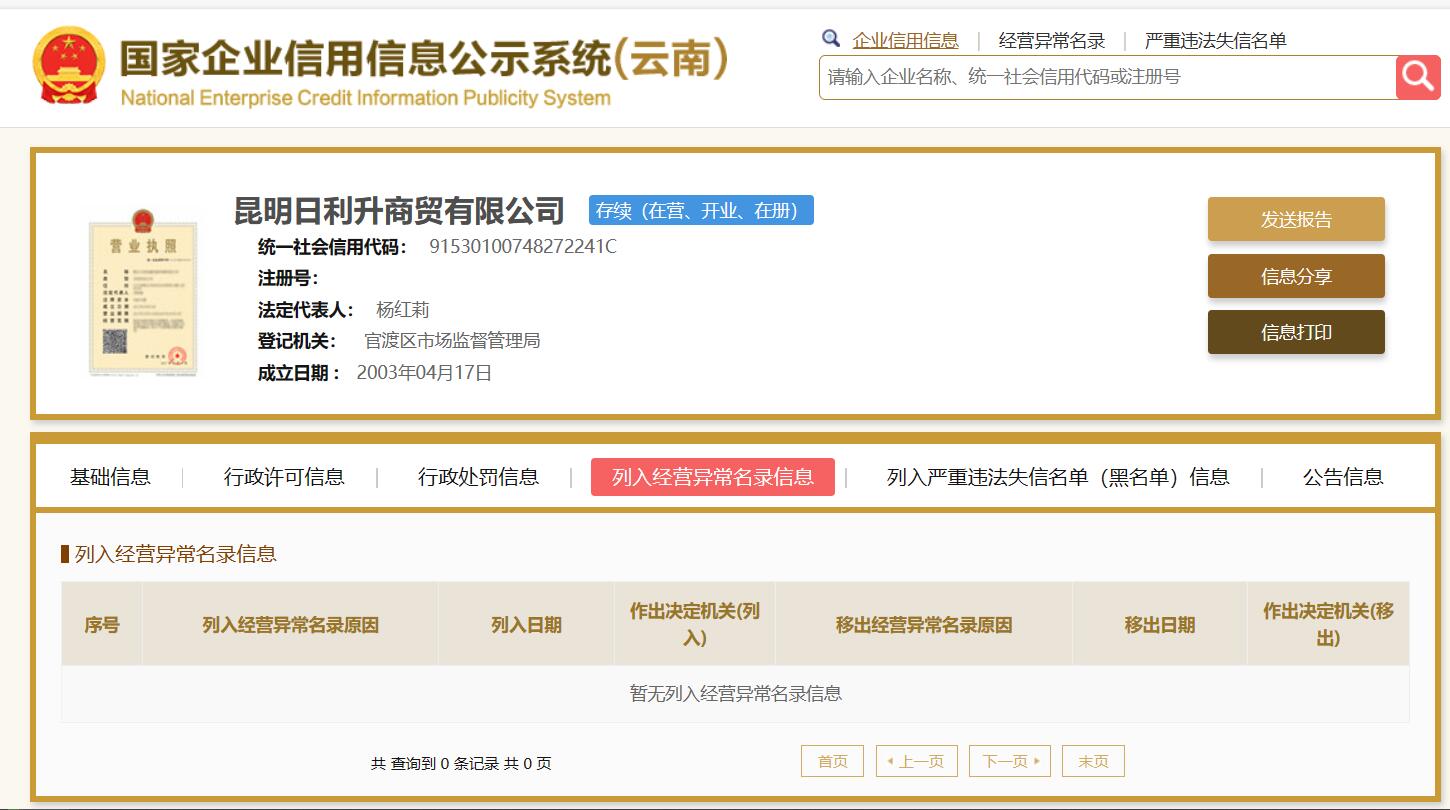This screenshot has height=810, width=1450.
Task: Click the 注册号 field label
Action: (x=288, y=278)
